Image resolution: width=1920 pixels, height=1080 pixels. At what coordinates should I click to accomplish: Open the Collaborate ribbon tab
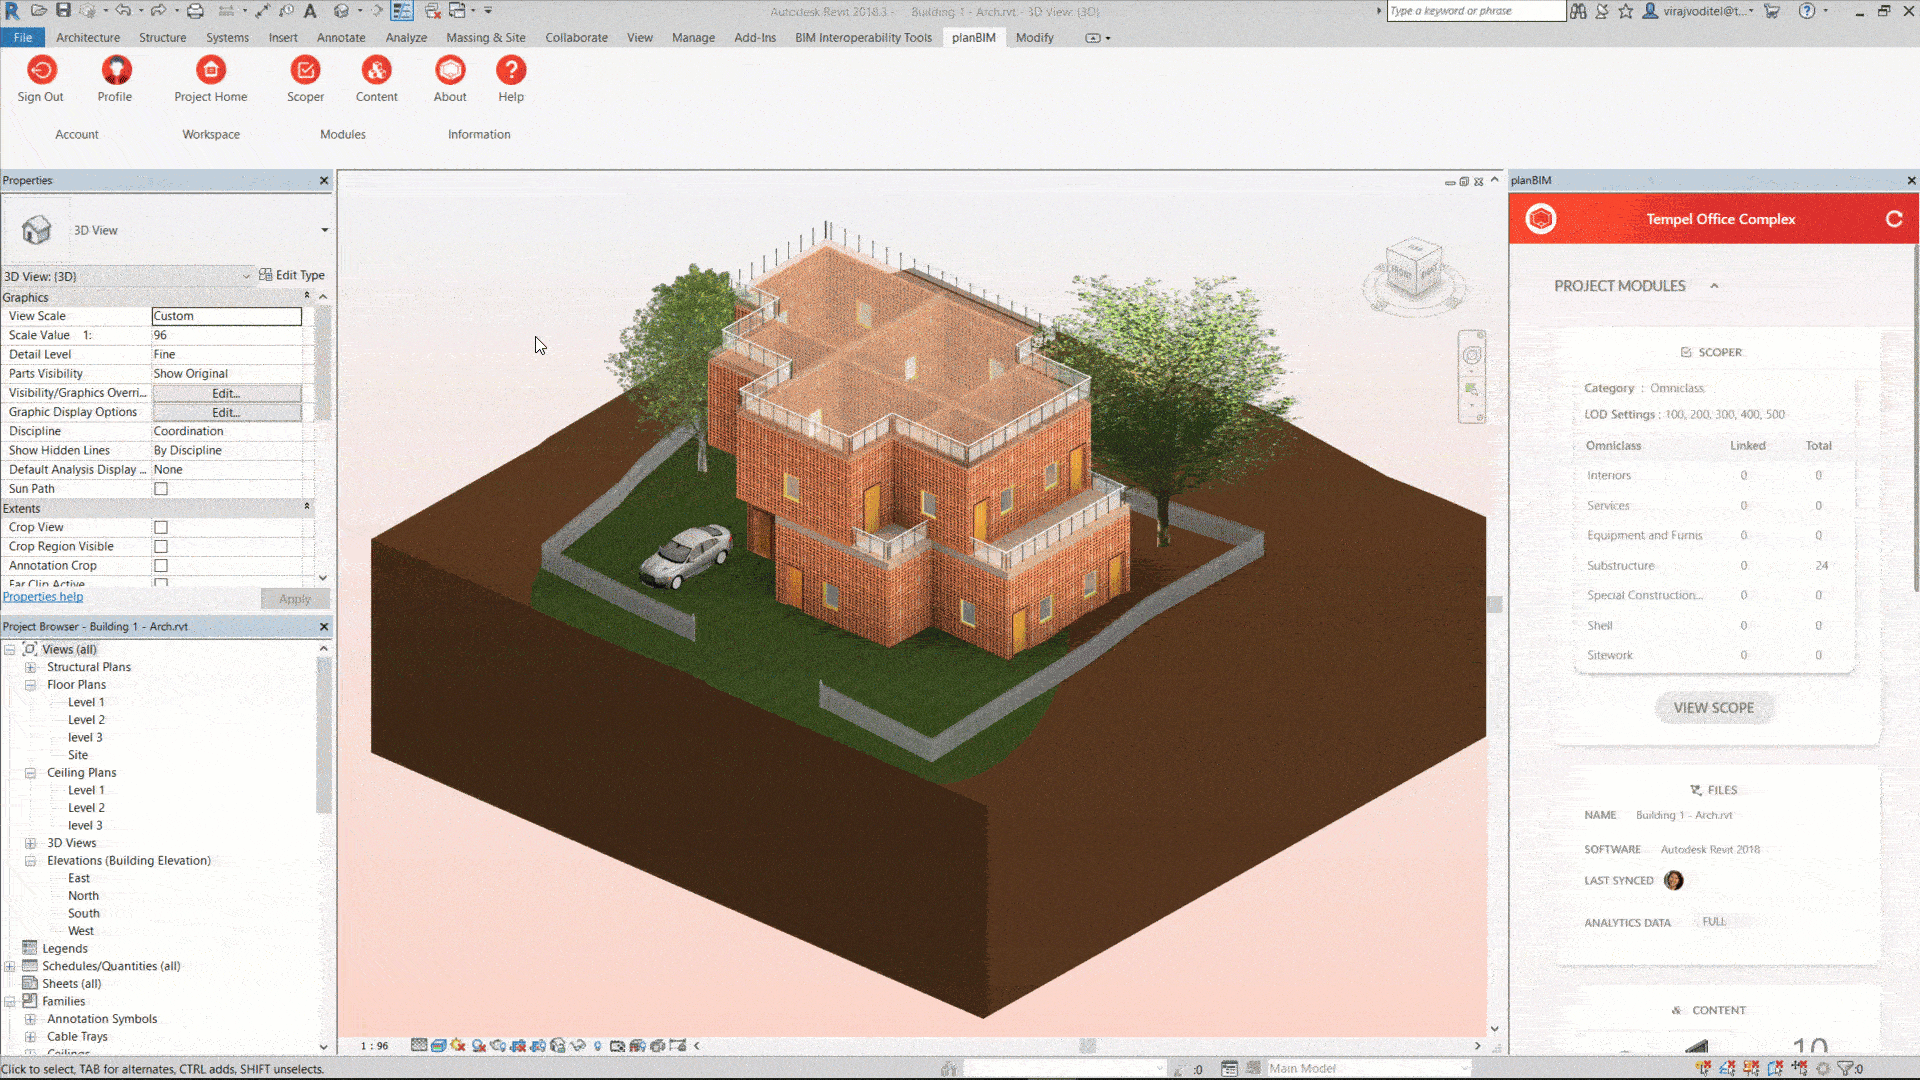[x=576, y=37]
